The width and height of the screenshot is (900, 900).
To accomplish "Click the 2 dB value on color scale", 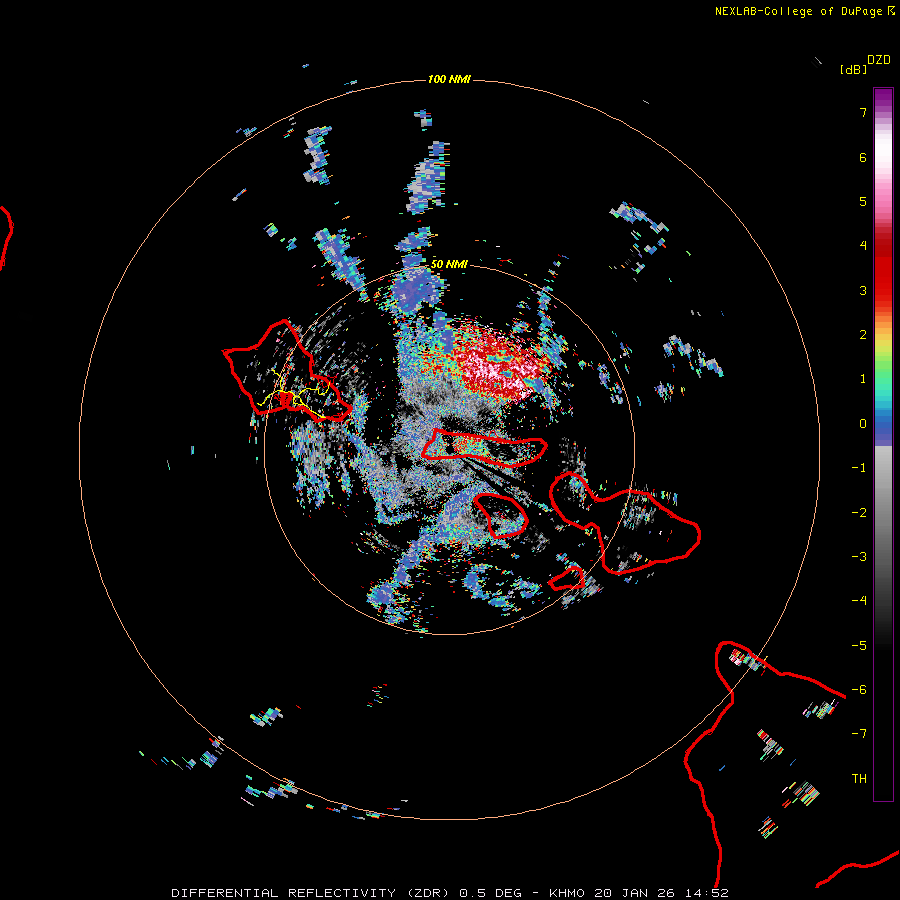I will pyautogui.click(x=863, y=335).
